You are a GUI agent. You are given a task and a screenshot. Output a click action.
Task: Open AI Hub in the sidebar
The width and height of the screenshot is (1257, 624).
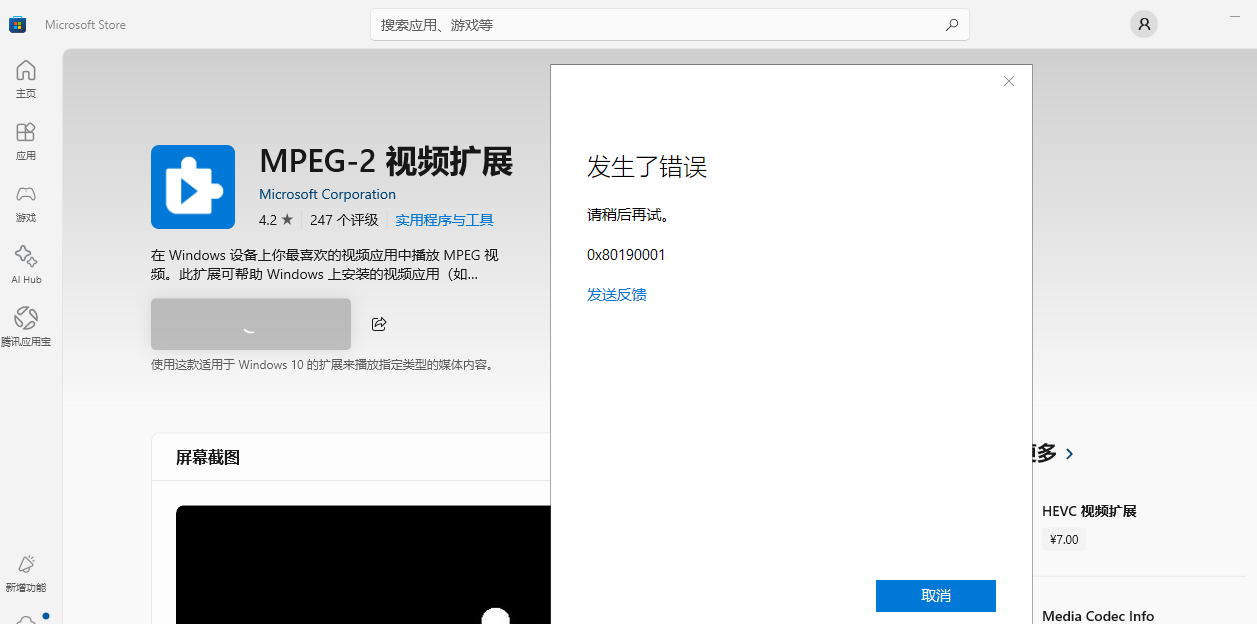26,265
